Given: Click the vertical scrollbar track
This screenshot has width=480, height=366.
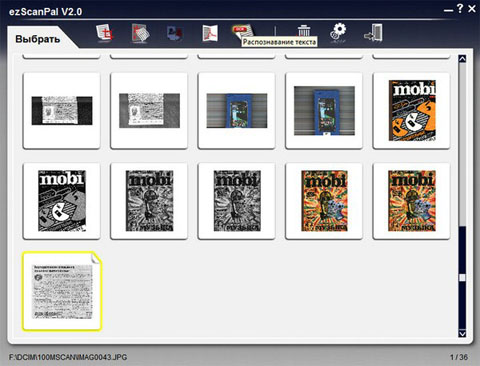Looking at the screenshot, I should pyautogui.click(x=462, y=196).
